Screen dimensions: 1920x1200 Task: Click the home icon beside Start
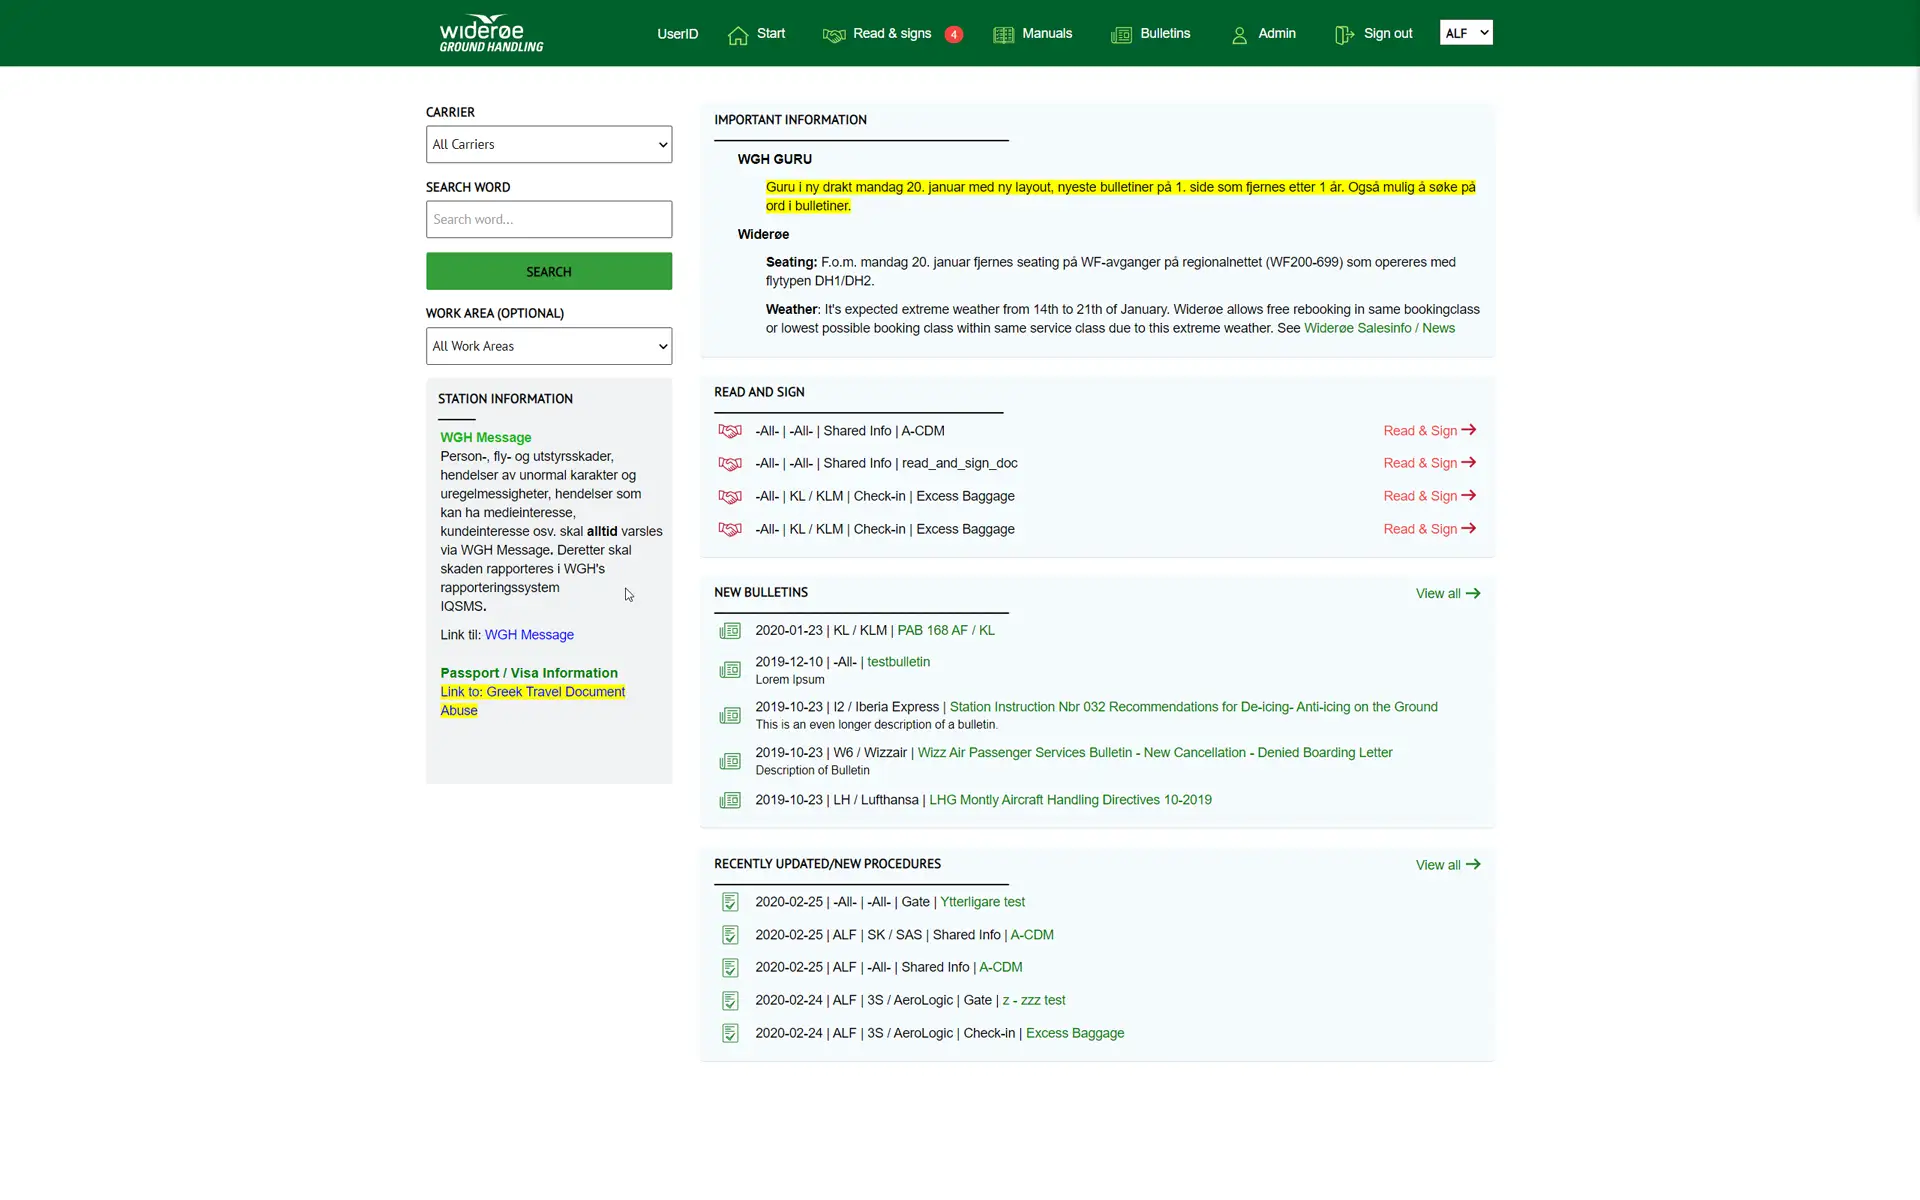click(x=738, y=35)
